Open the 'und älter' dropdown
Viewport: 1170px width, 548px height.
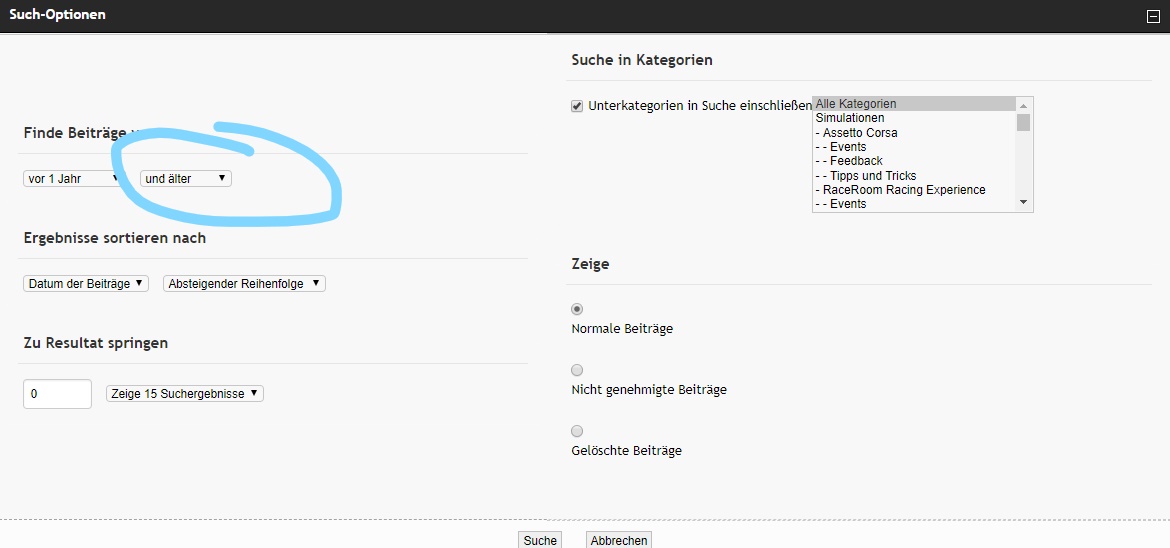click(186, 179)
